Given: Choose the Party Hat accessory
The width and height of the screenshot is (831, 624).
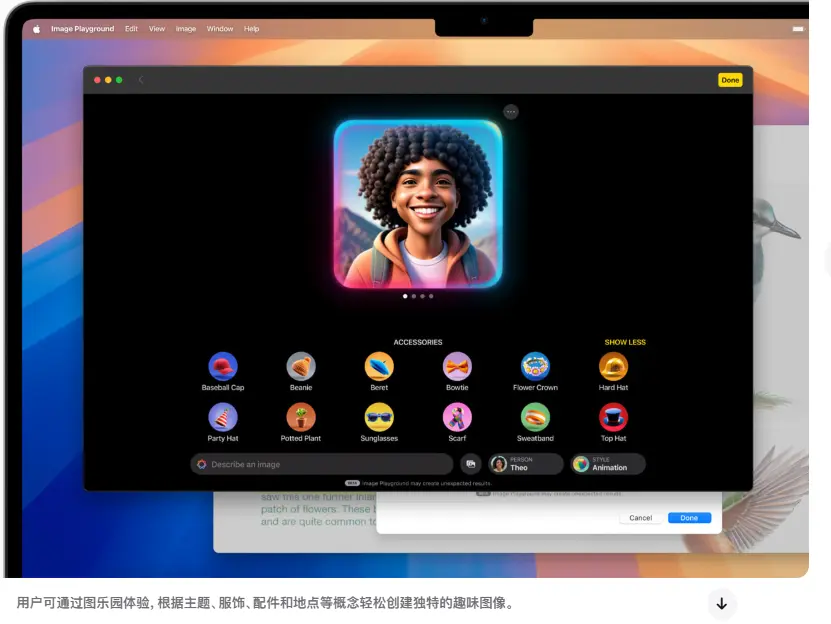Looking at the screenshot, I should pos(223,417).
